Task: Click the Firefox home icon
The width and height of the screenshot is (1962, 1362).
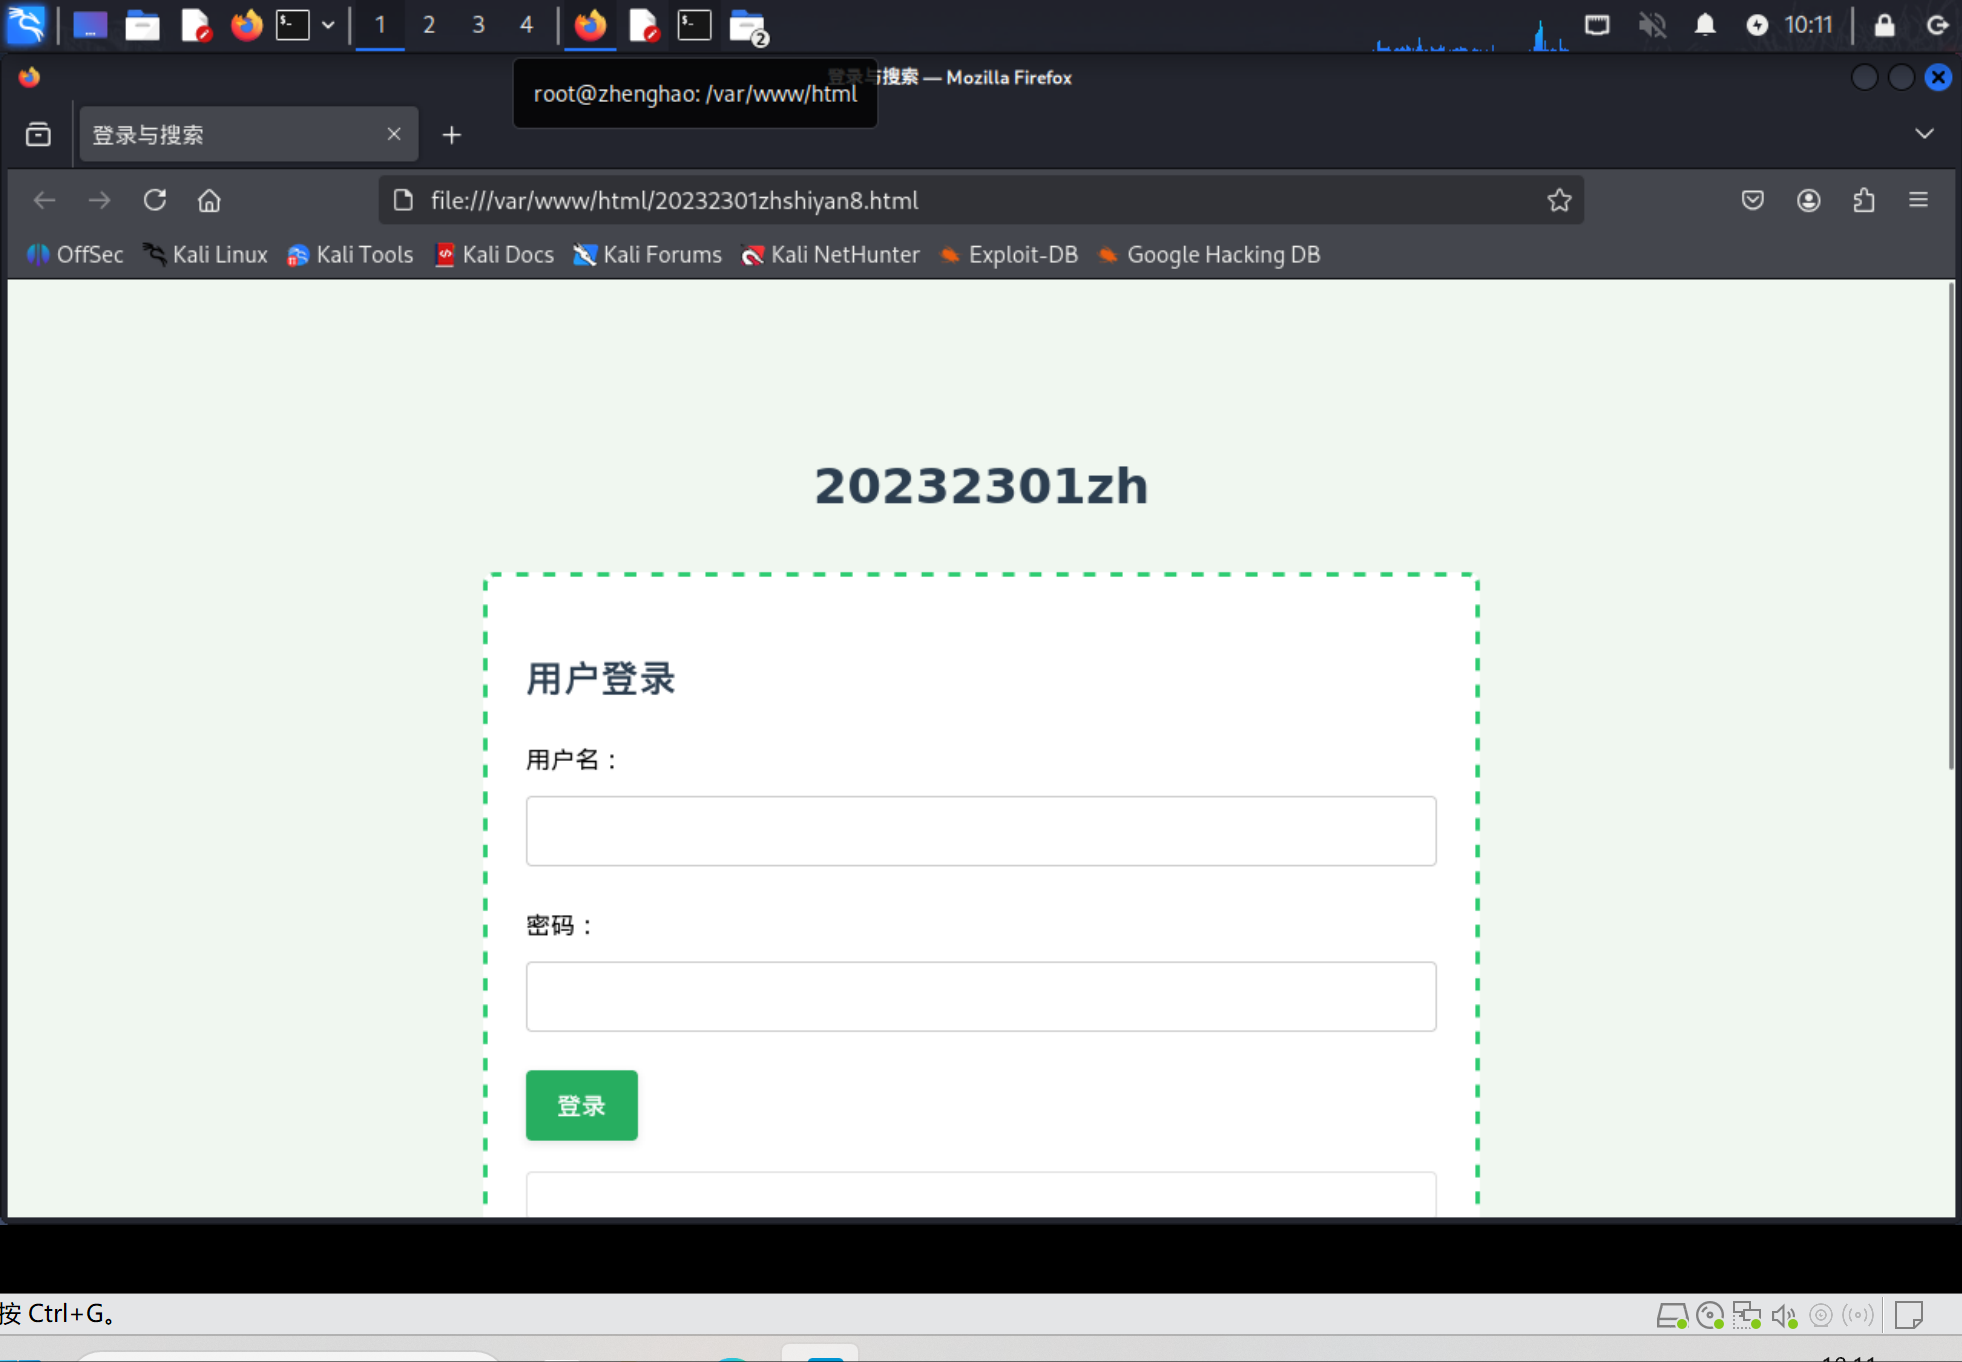Action: (209, 200)
